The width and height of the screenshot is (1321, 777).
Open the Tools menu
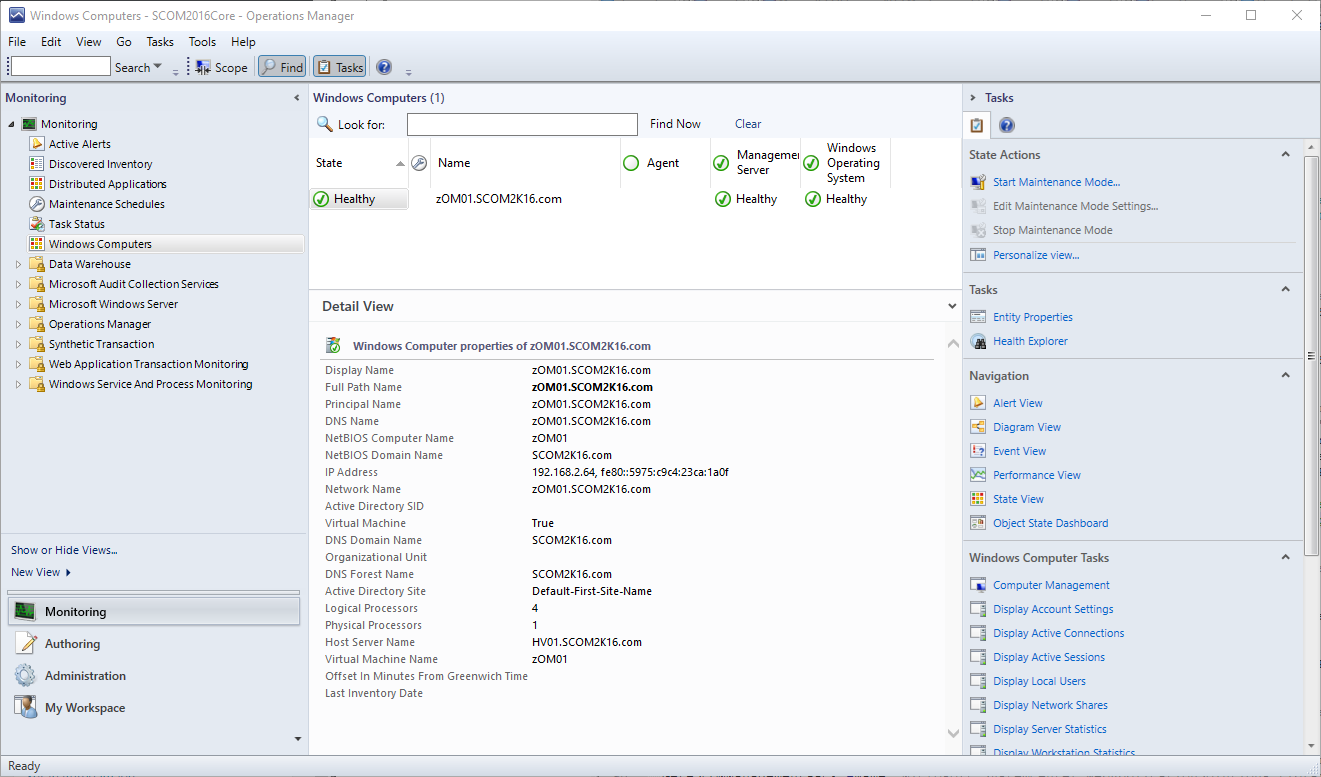202,42
